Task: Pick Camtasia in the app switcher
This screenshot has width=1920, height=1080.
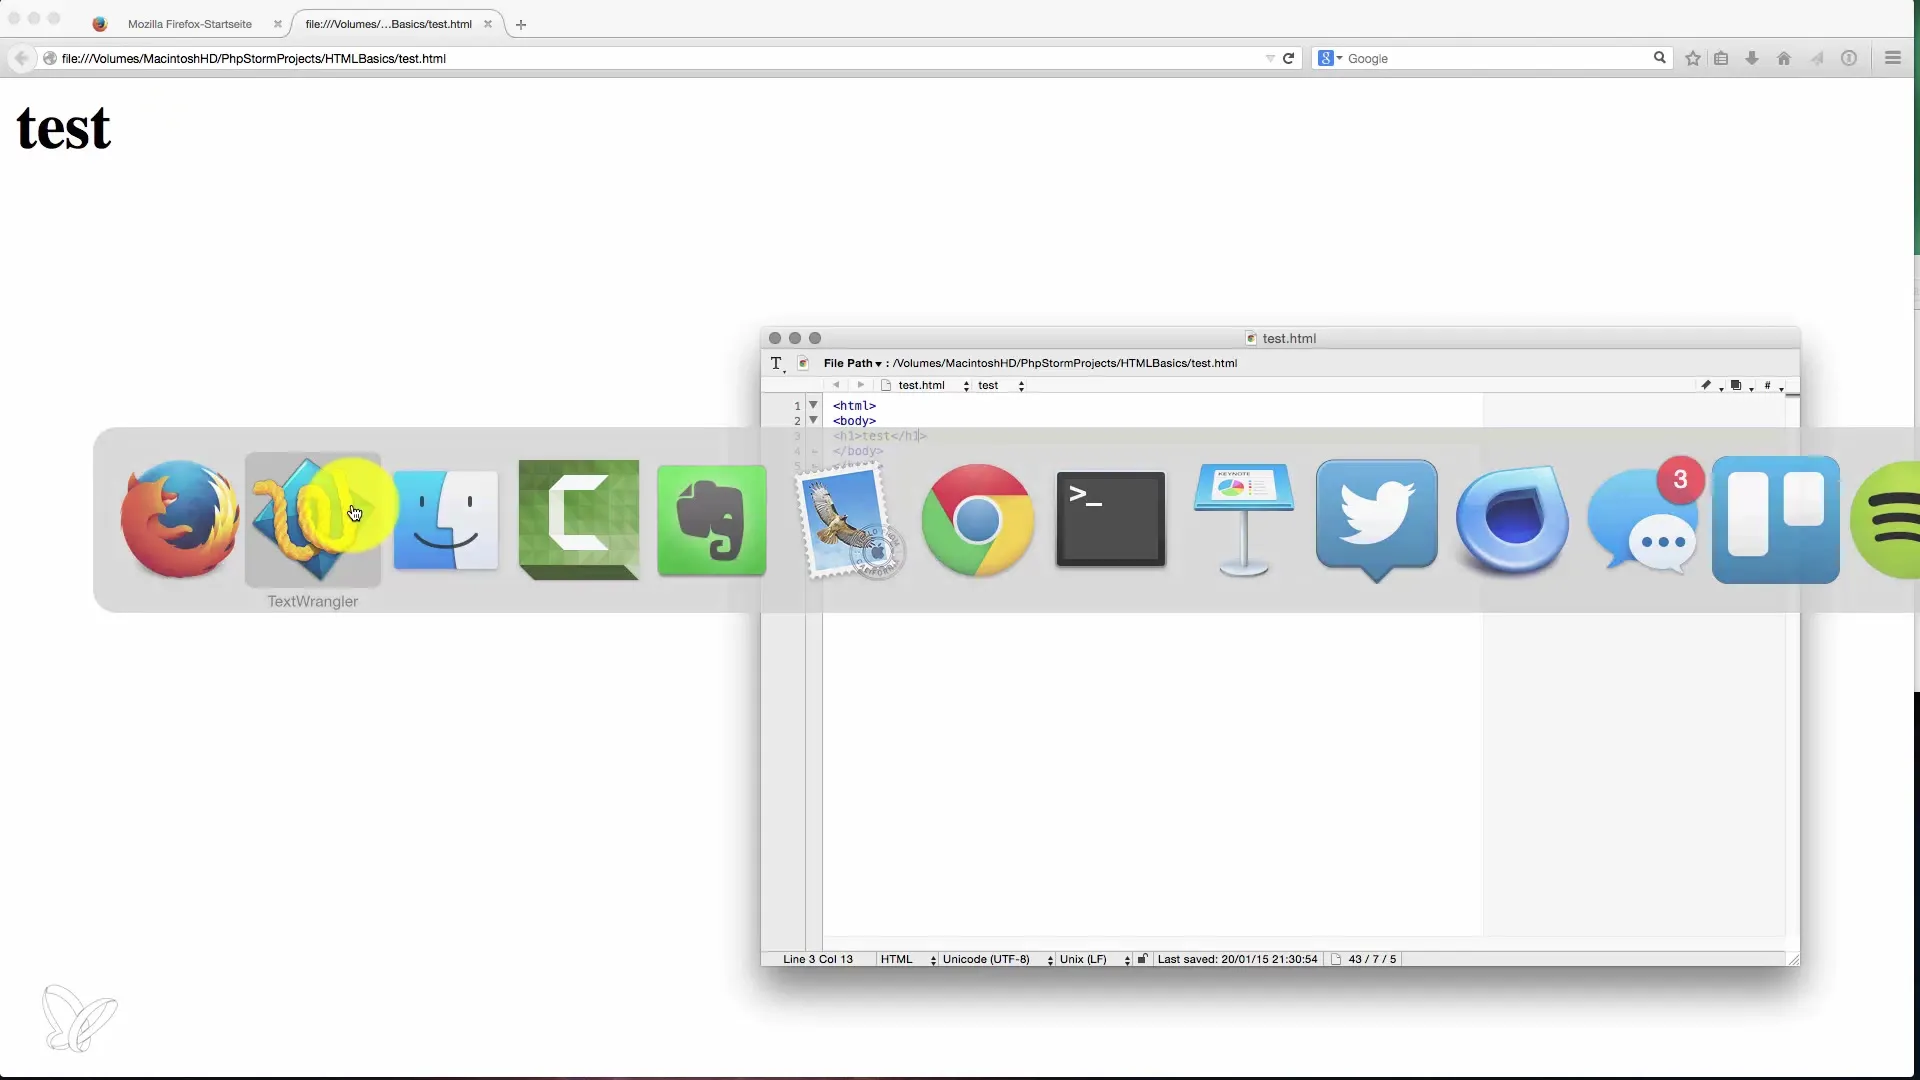Action: (579, 519)
